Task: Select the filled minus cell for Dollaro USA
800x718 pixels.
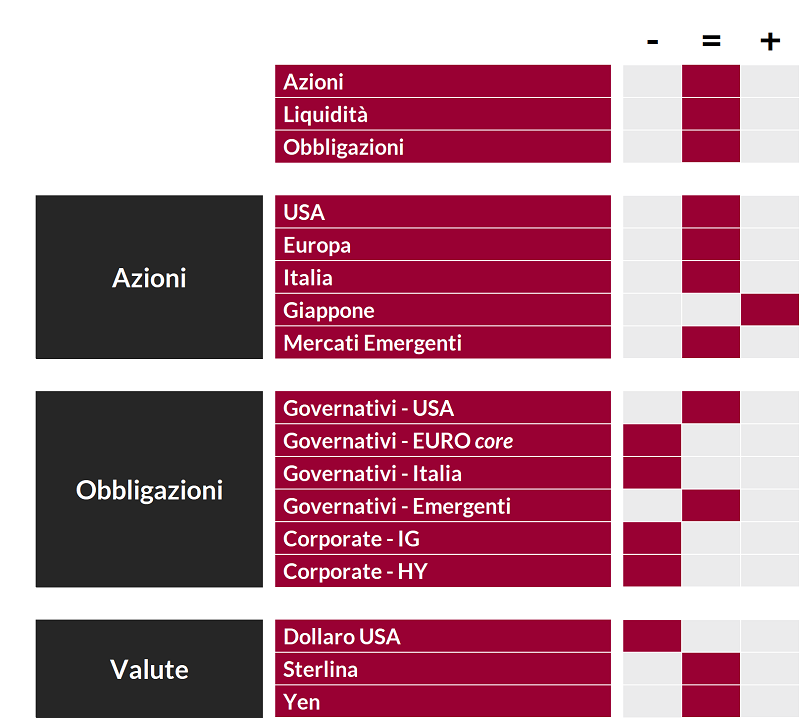Action: click(x=652, y=636)
